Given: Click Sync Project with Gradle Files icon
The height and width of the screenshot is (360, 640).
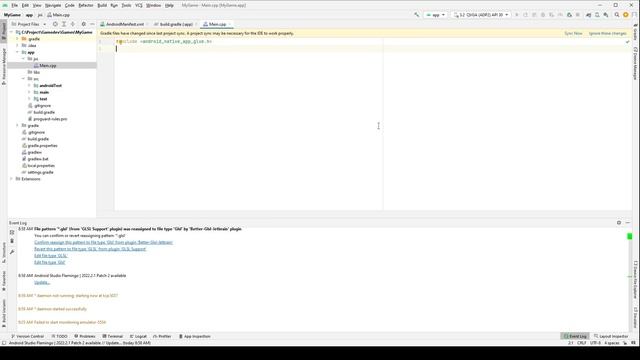Looking at the screenshot, I should [588, 15].
